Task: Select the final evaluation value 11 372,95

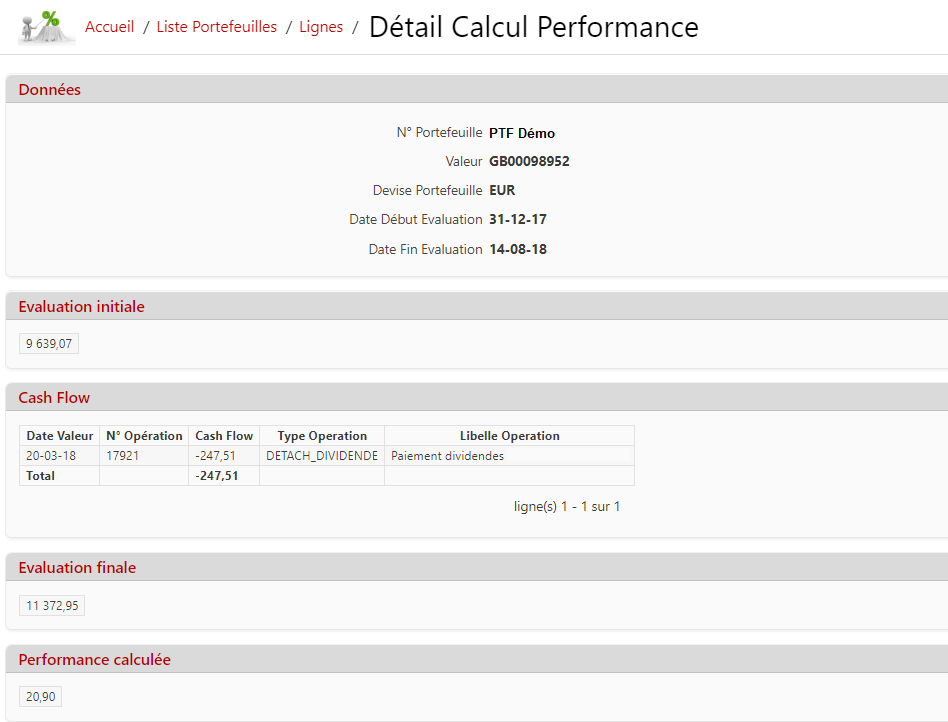Action: tap(52, 605)
